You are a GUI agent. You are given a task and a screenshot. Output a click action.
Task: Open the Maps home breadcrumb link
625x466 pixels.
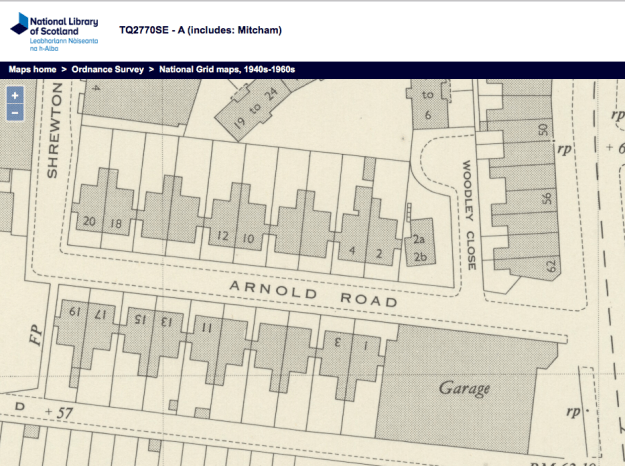click(x=32, y=69)
